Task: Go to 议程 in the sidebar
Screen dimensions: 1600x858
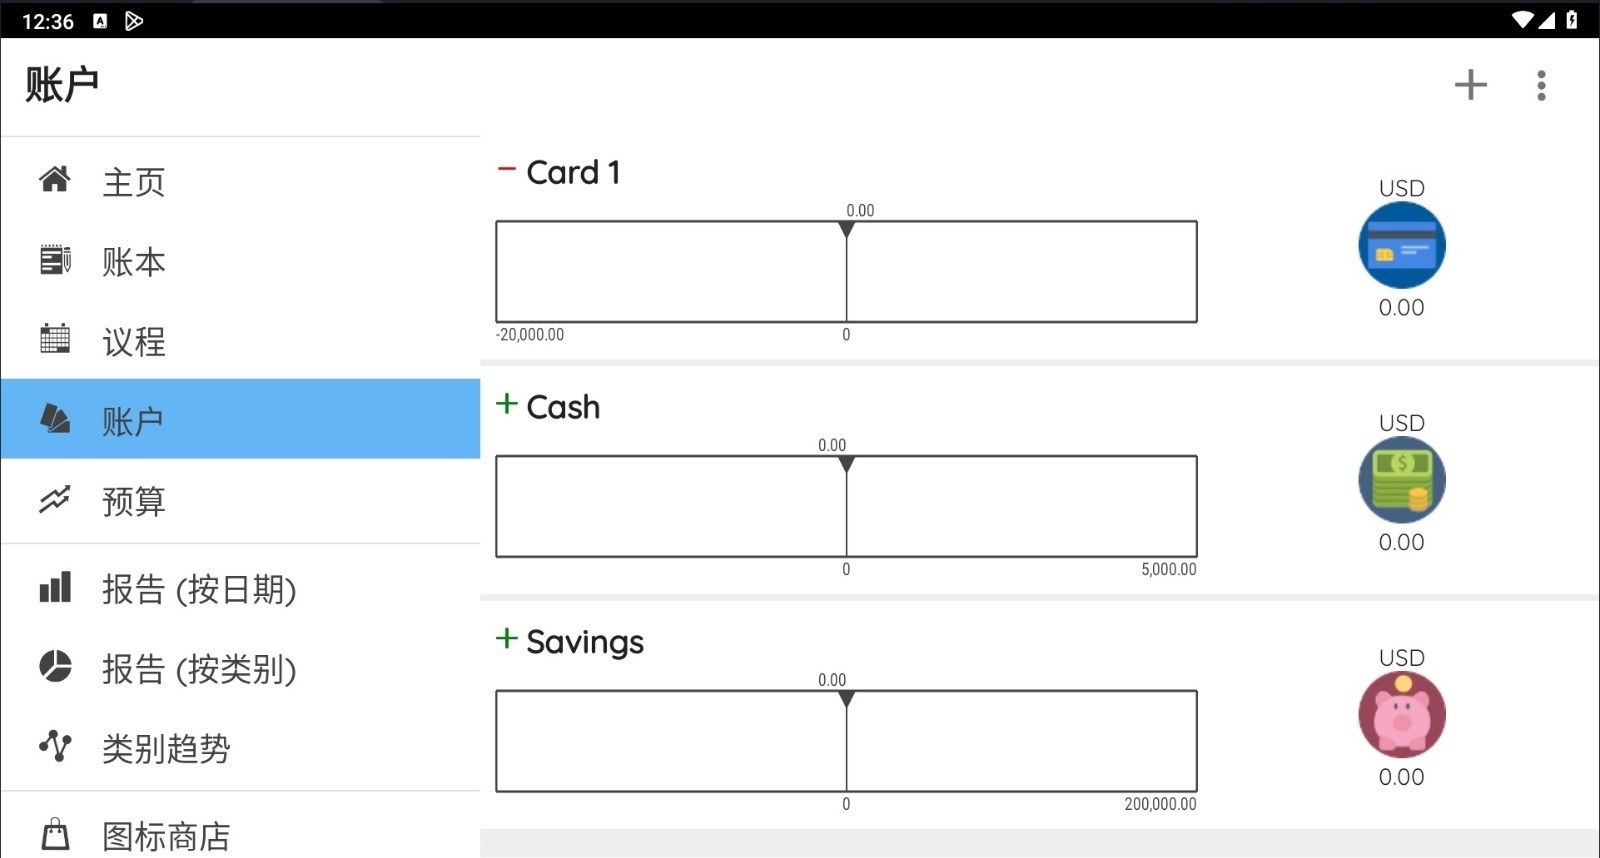Action: click(x=133, y=342)
